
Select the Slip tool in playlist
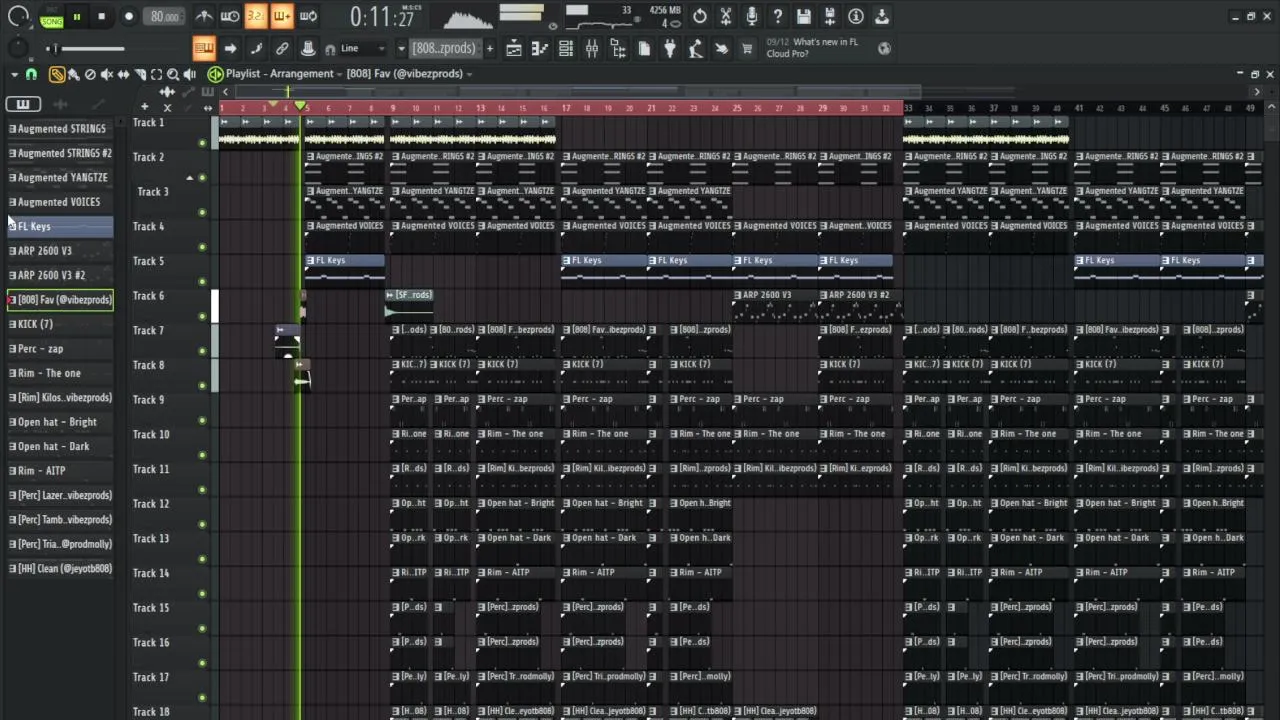tap(124, 74)
